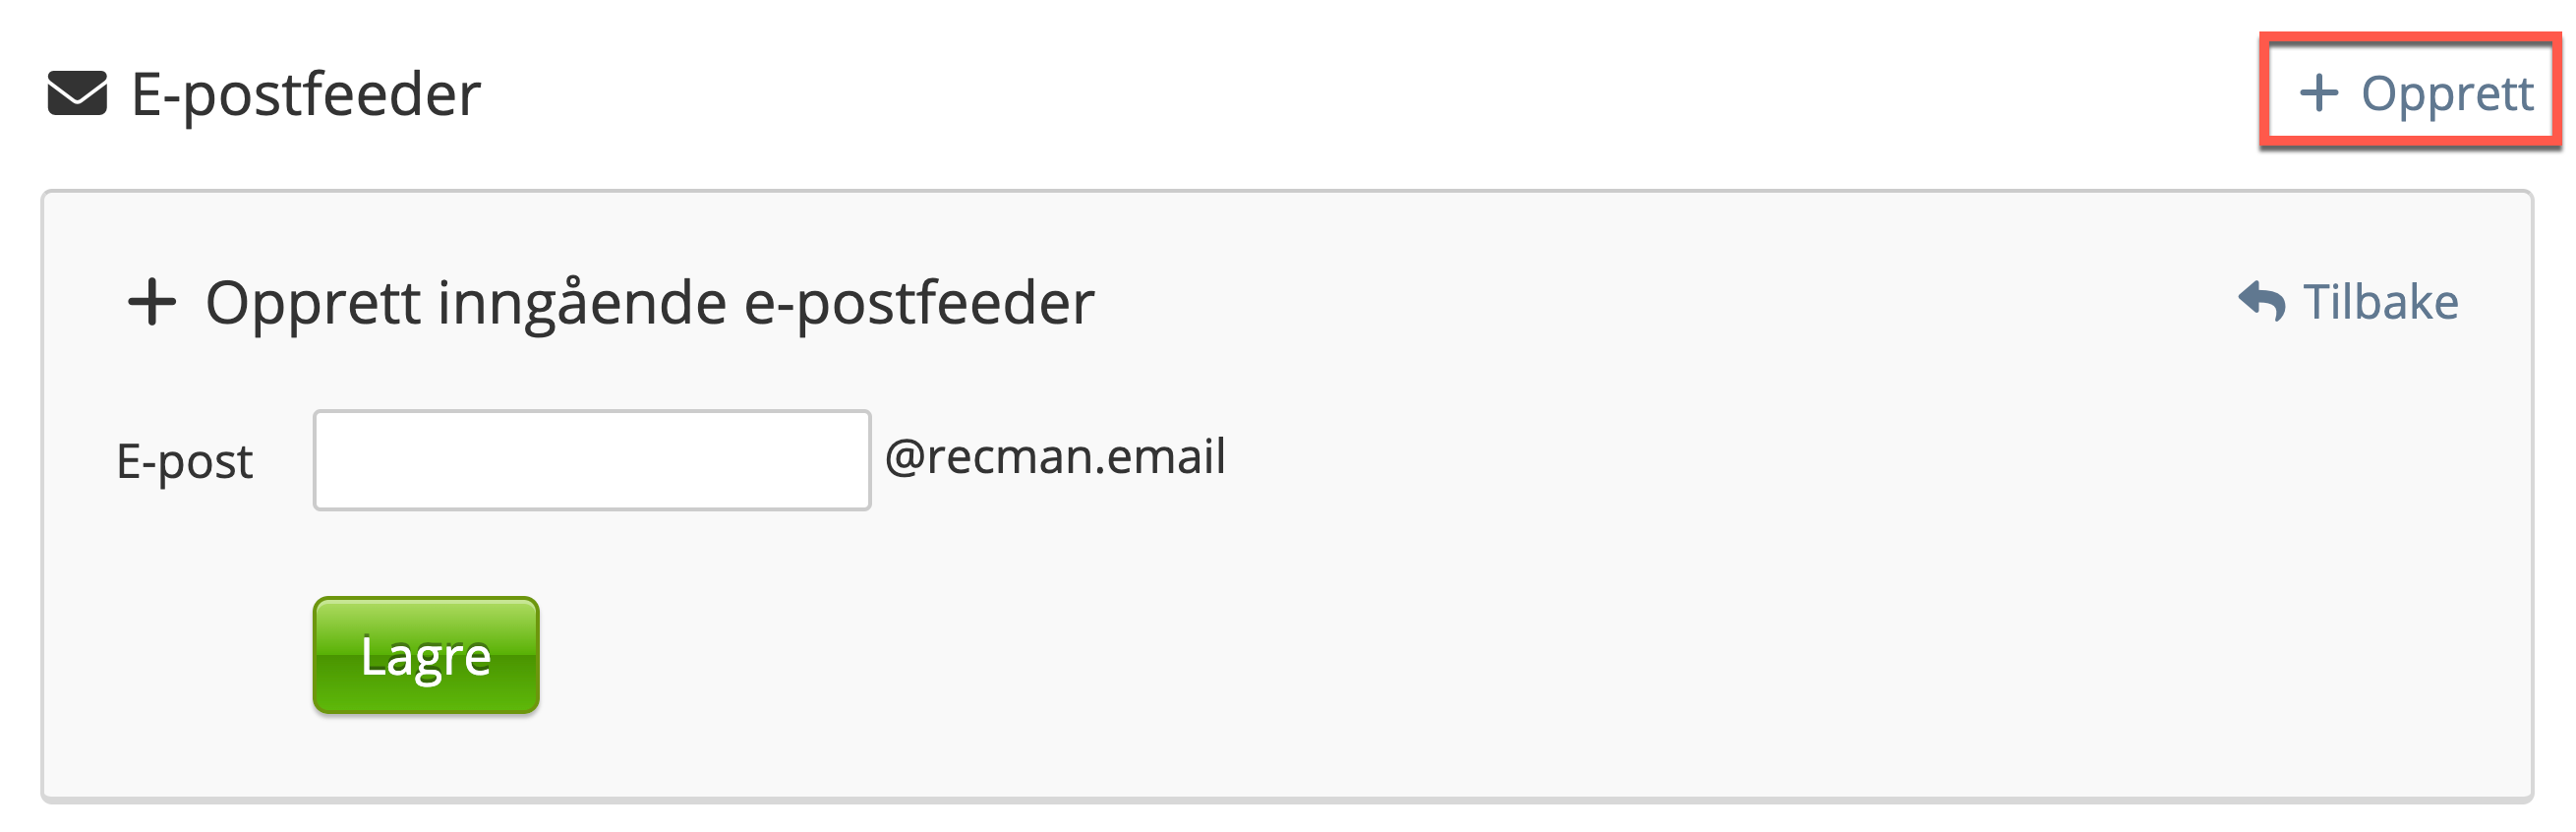
Task: Focus the E-post address input field
Action: click(x=592, y=460)
